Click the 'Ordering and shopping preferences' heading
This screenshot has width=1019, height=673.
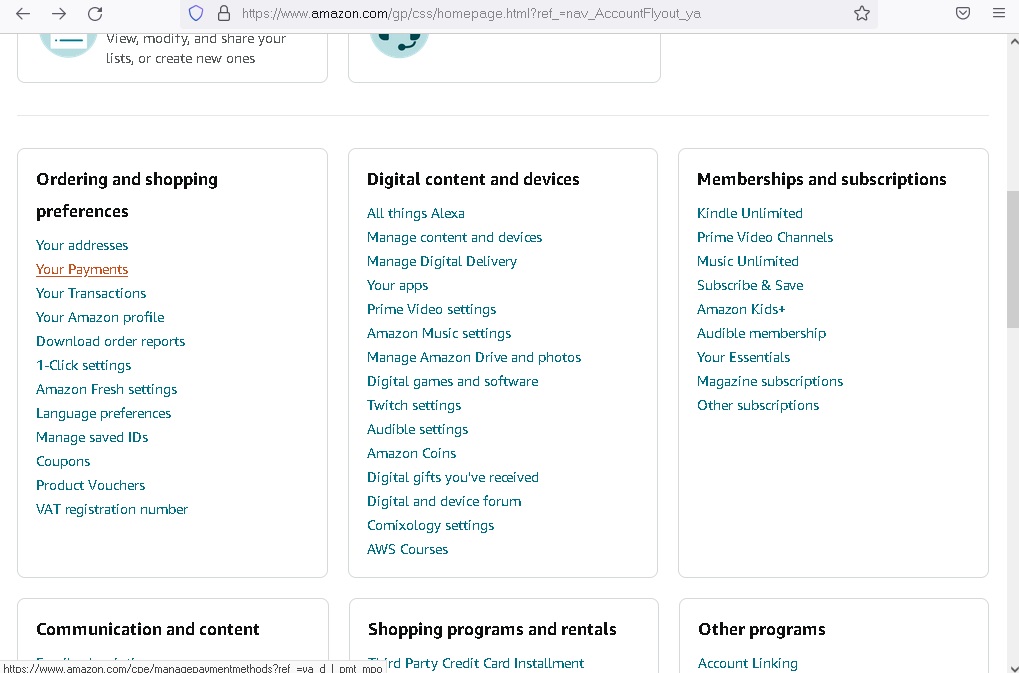click(x=127, y=196)
